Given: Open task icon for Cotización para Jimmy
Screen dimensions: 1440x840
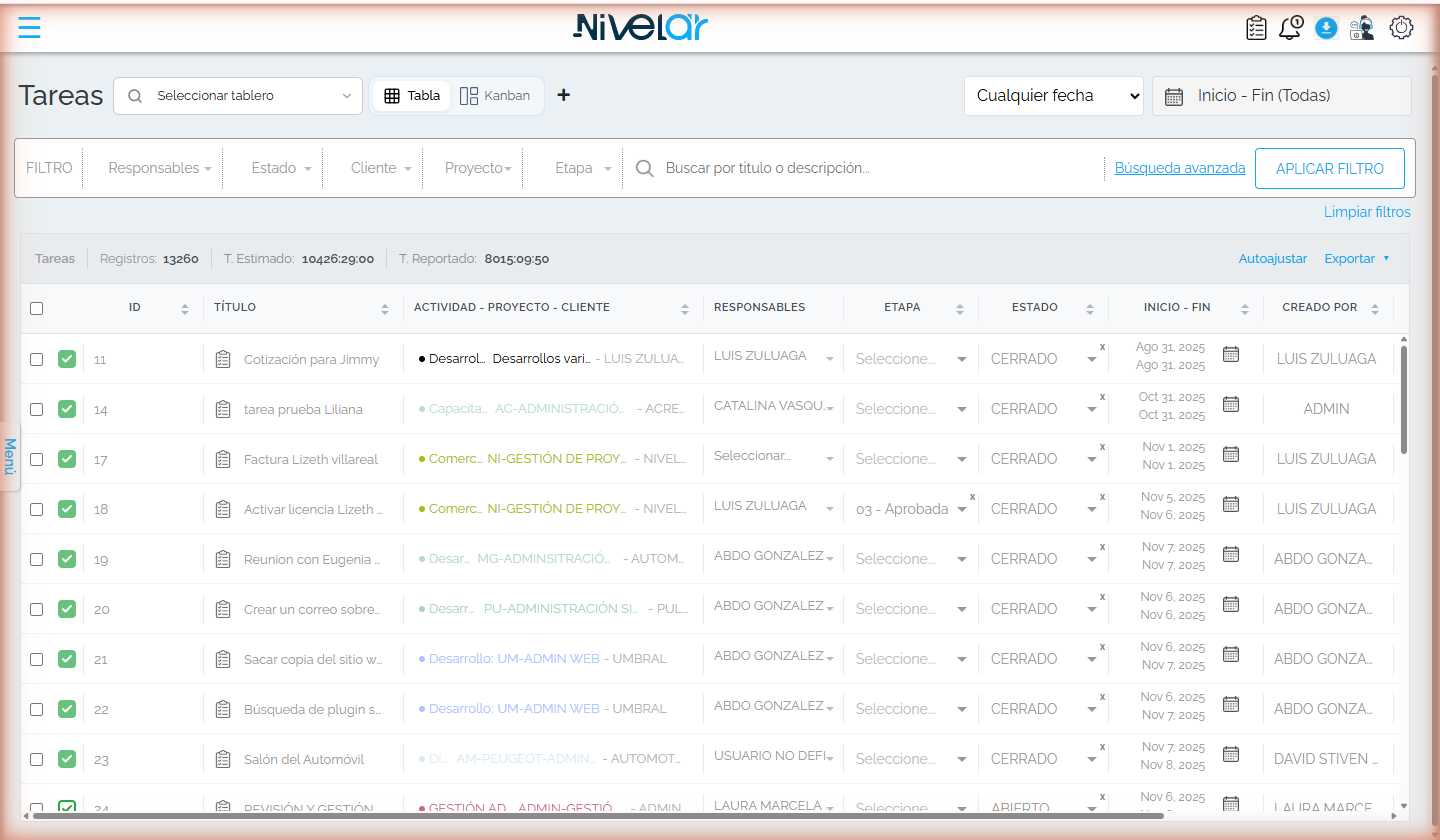Looking at the screenshot, I should (x=223, y=359).
